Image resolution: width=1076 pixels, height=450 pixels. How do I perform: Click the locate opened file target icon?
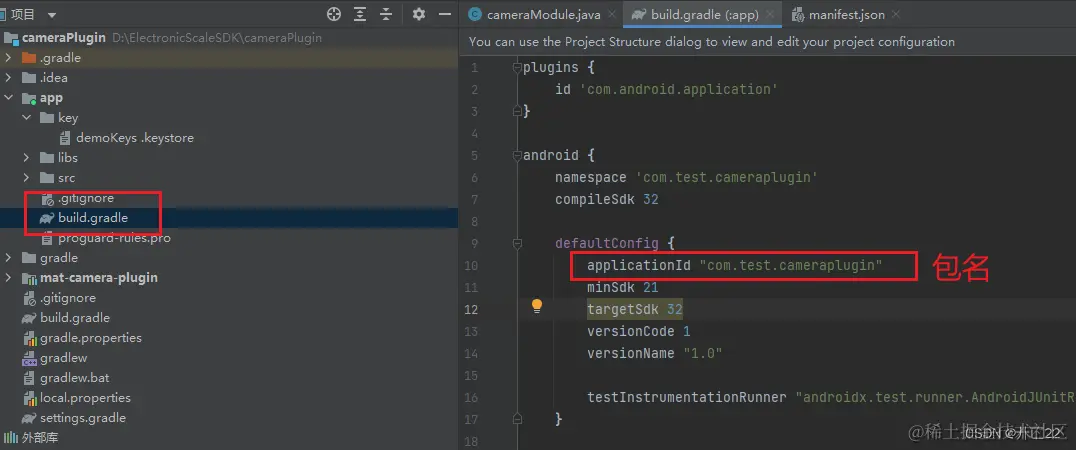pyautogui.click(x=334, y=14)
